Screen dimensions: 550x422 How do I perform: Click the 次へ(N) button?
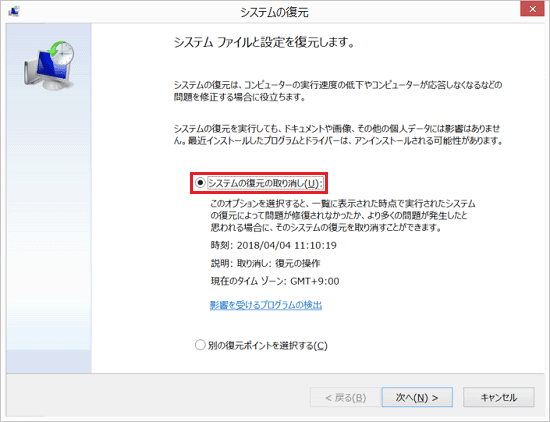point(417,397)
